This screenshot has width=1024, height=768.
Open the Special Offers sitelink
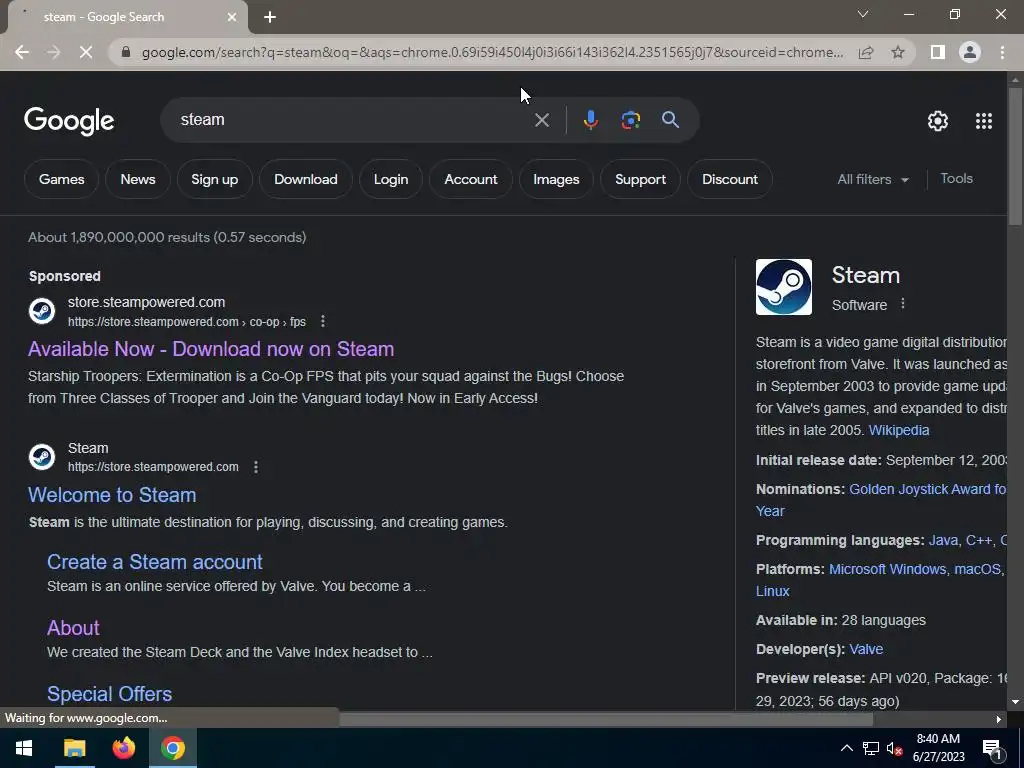(110, 694)
